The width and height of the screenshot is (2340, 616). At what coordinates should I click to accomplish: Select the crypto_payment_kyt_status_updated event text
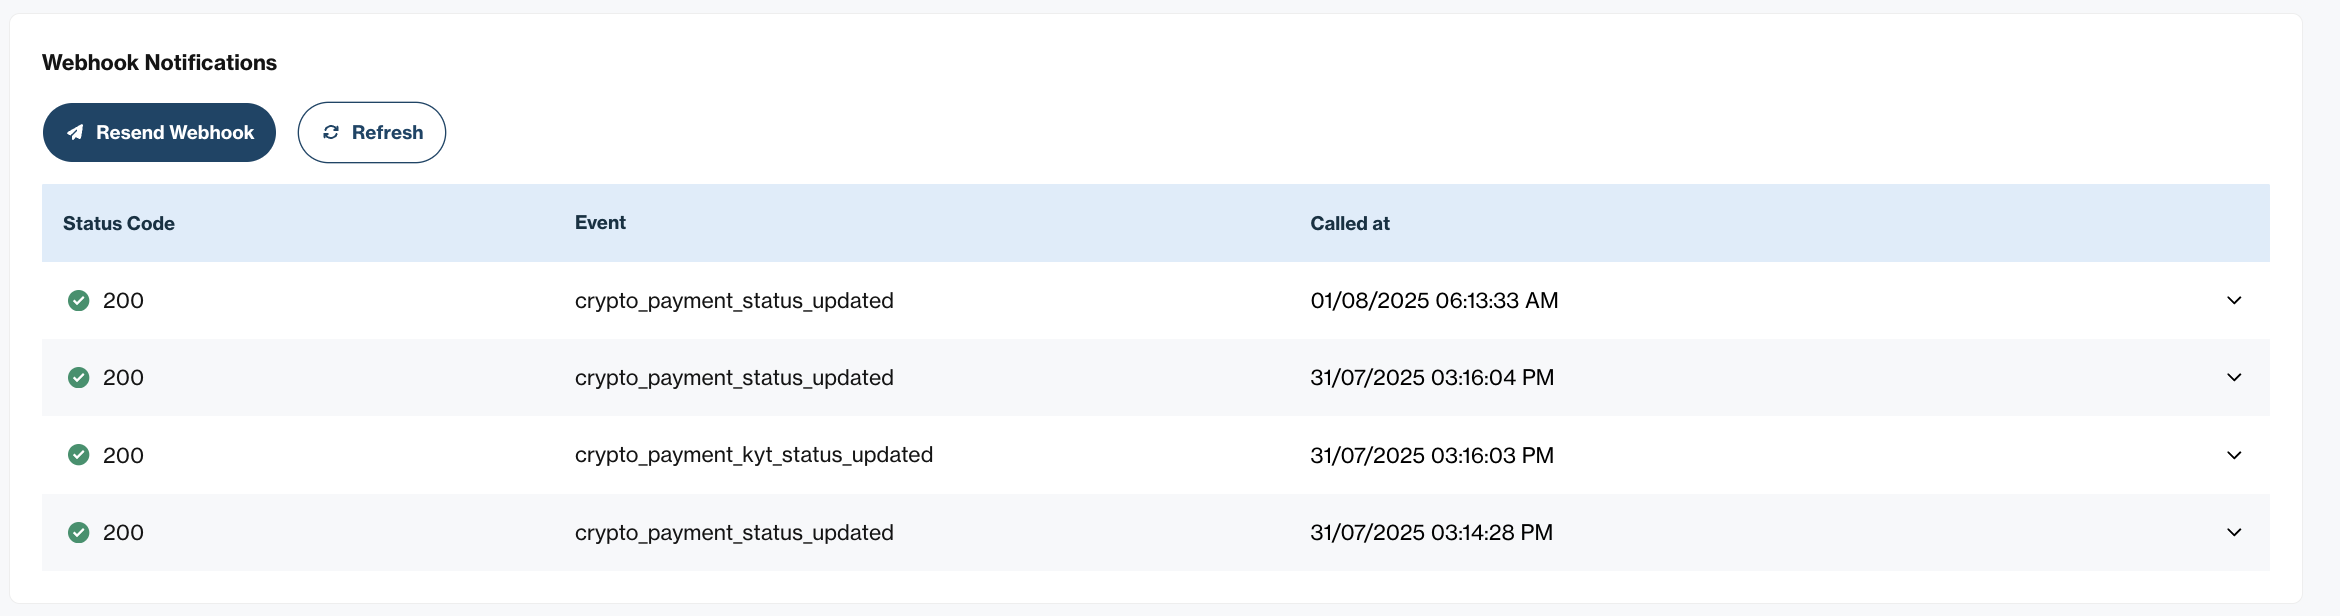754,455
